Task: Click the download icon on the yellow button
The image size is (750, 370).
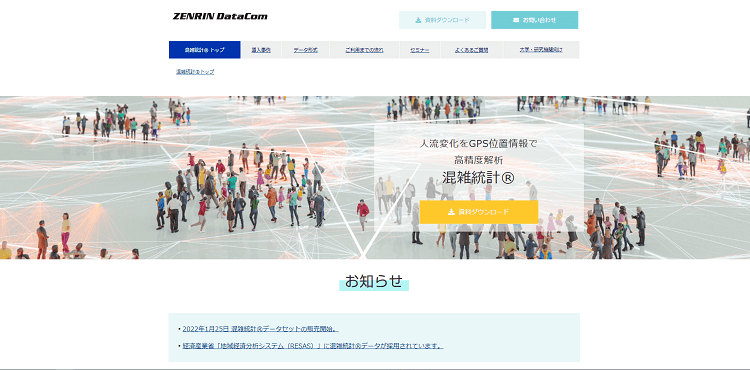Action: 451,212
